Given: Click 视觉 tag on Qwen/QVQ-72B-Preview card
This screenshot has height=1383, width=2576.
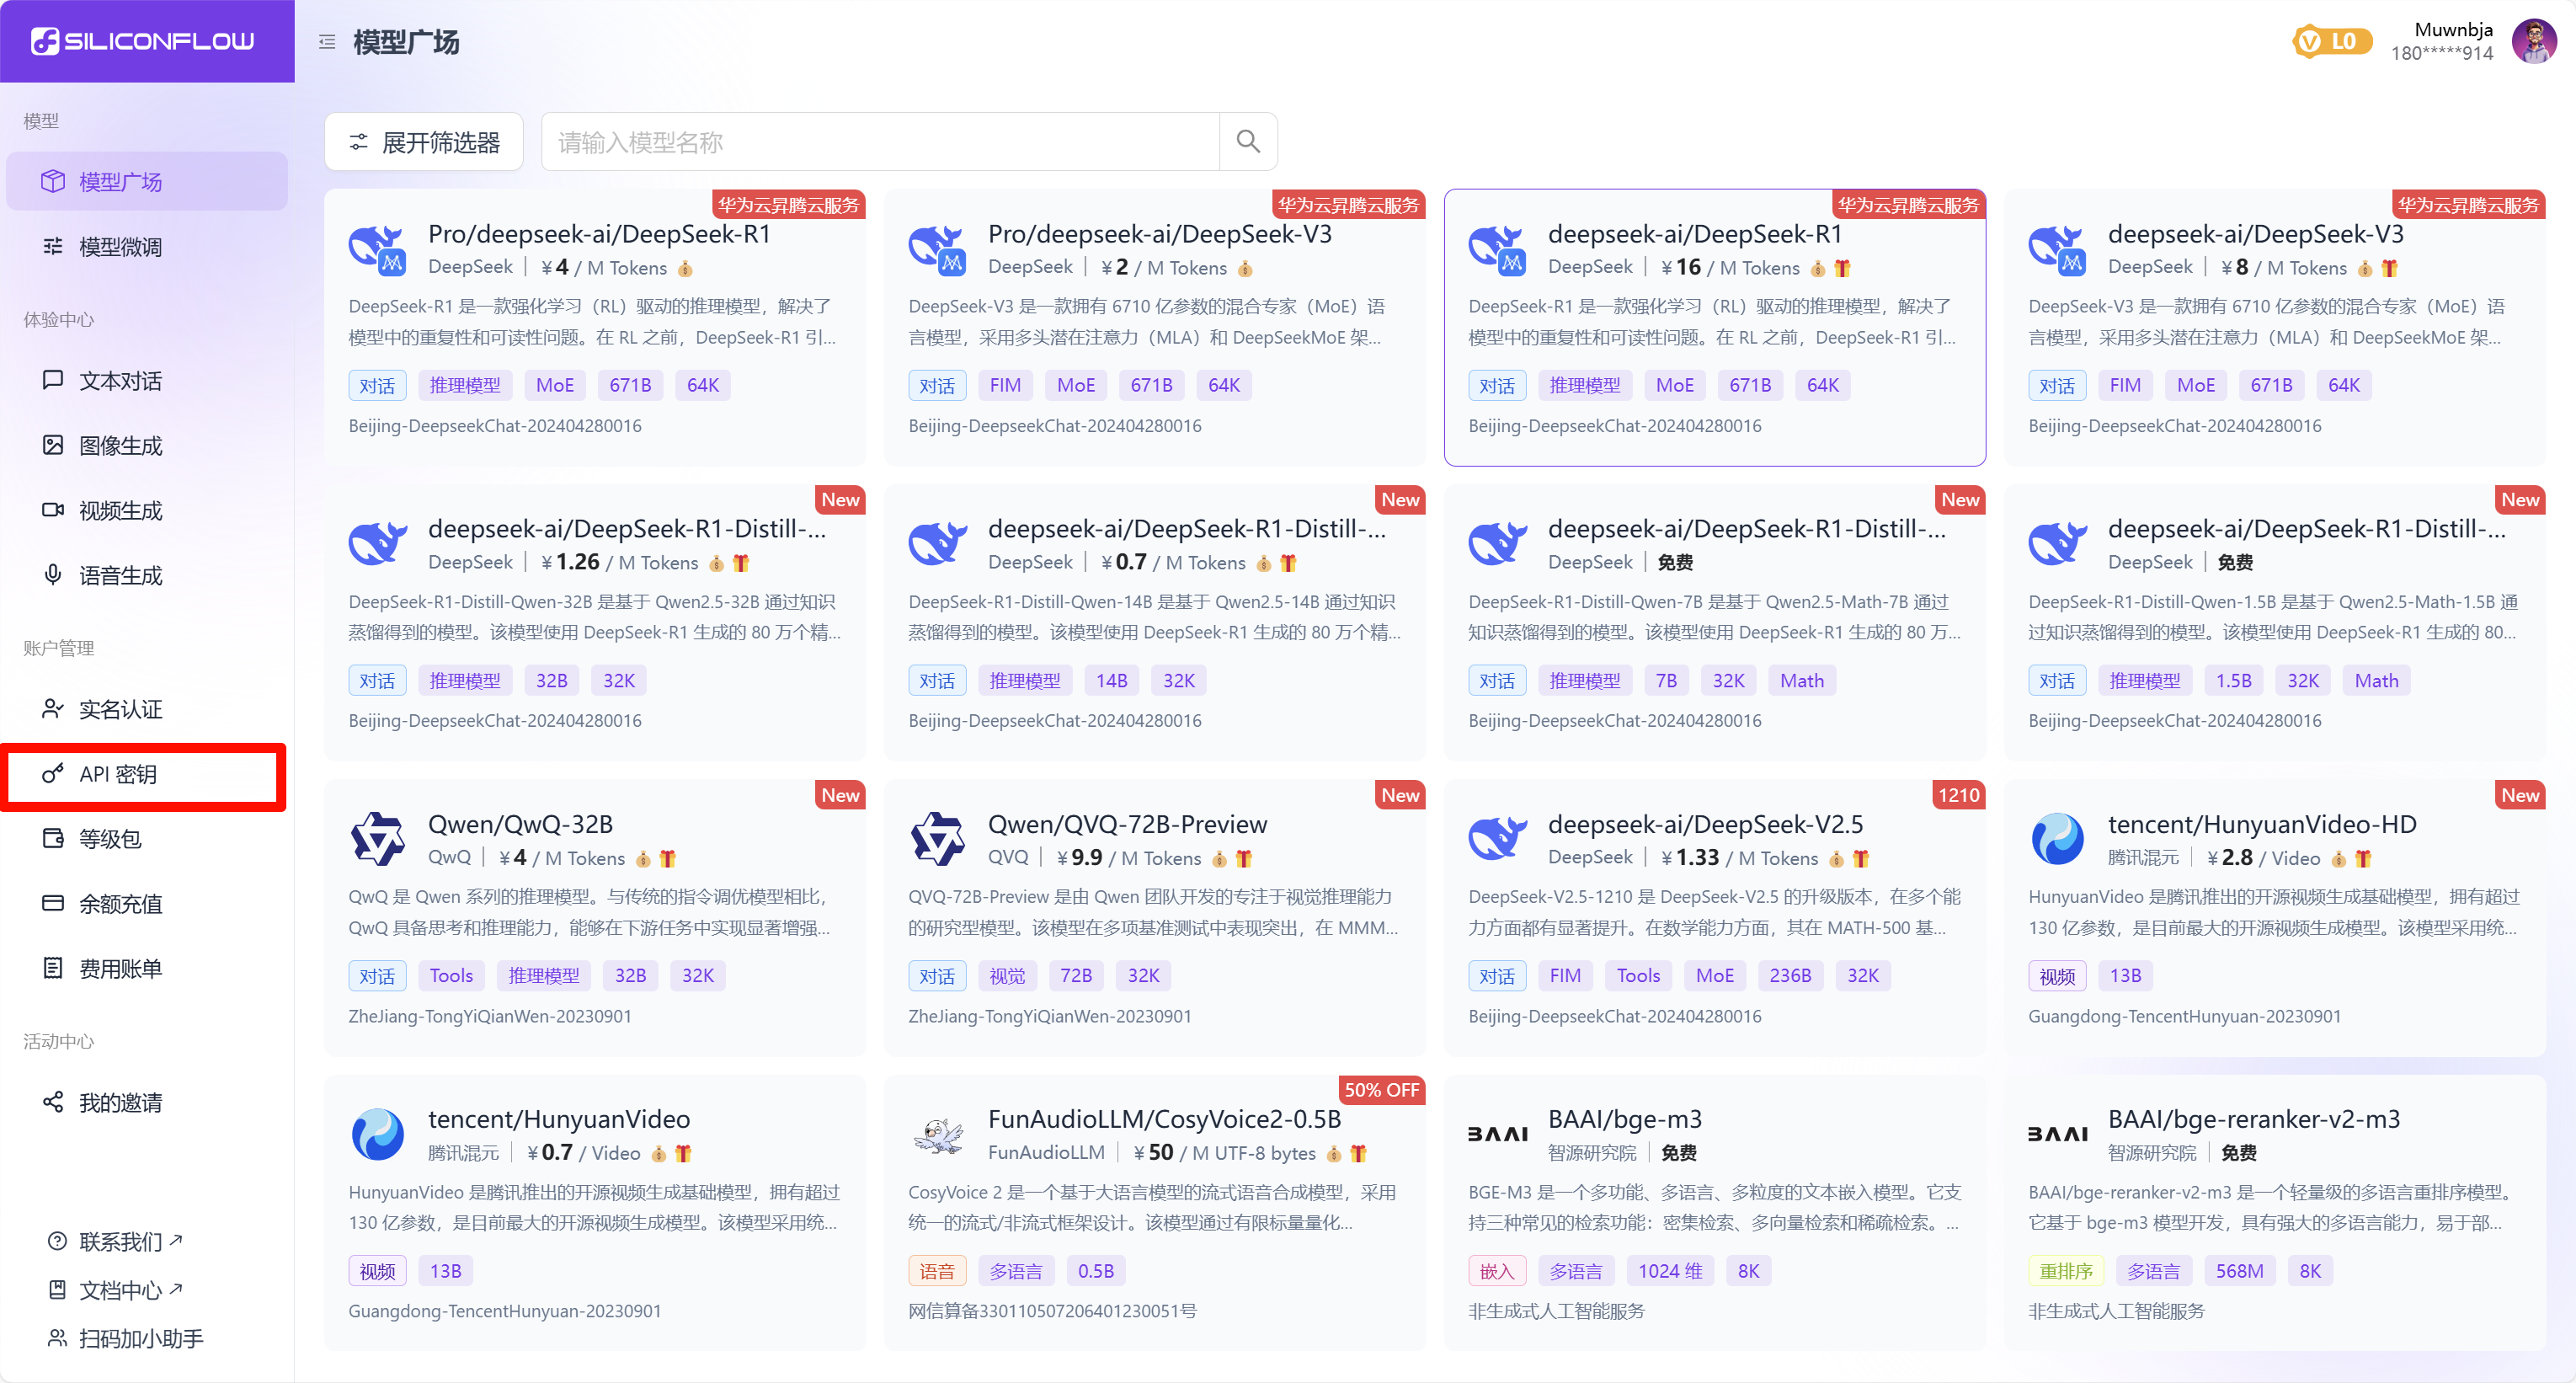Looking at the screenshot, I should click(1007, 975).
